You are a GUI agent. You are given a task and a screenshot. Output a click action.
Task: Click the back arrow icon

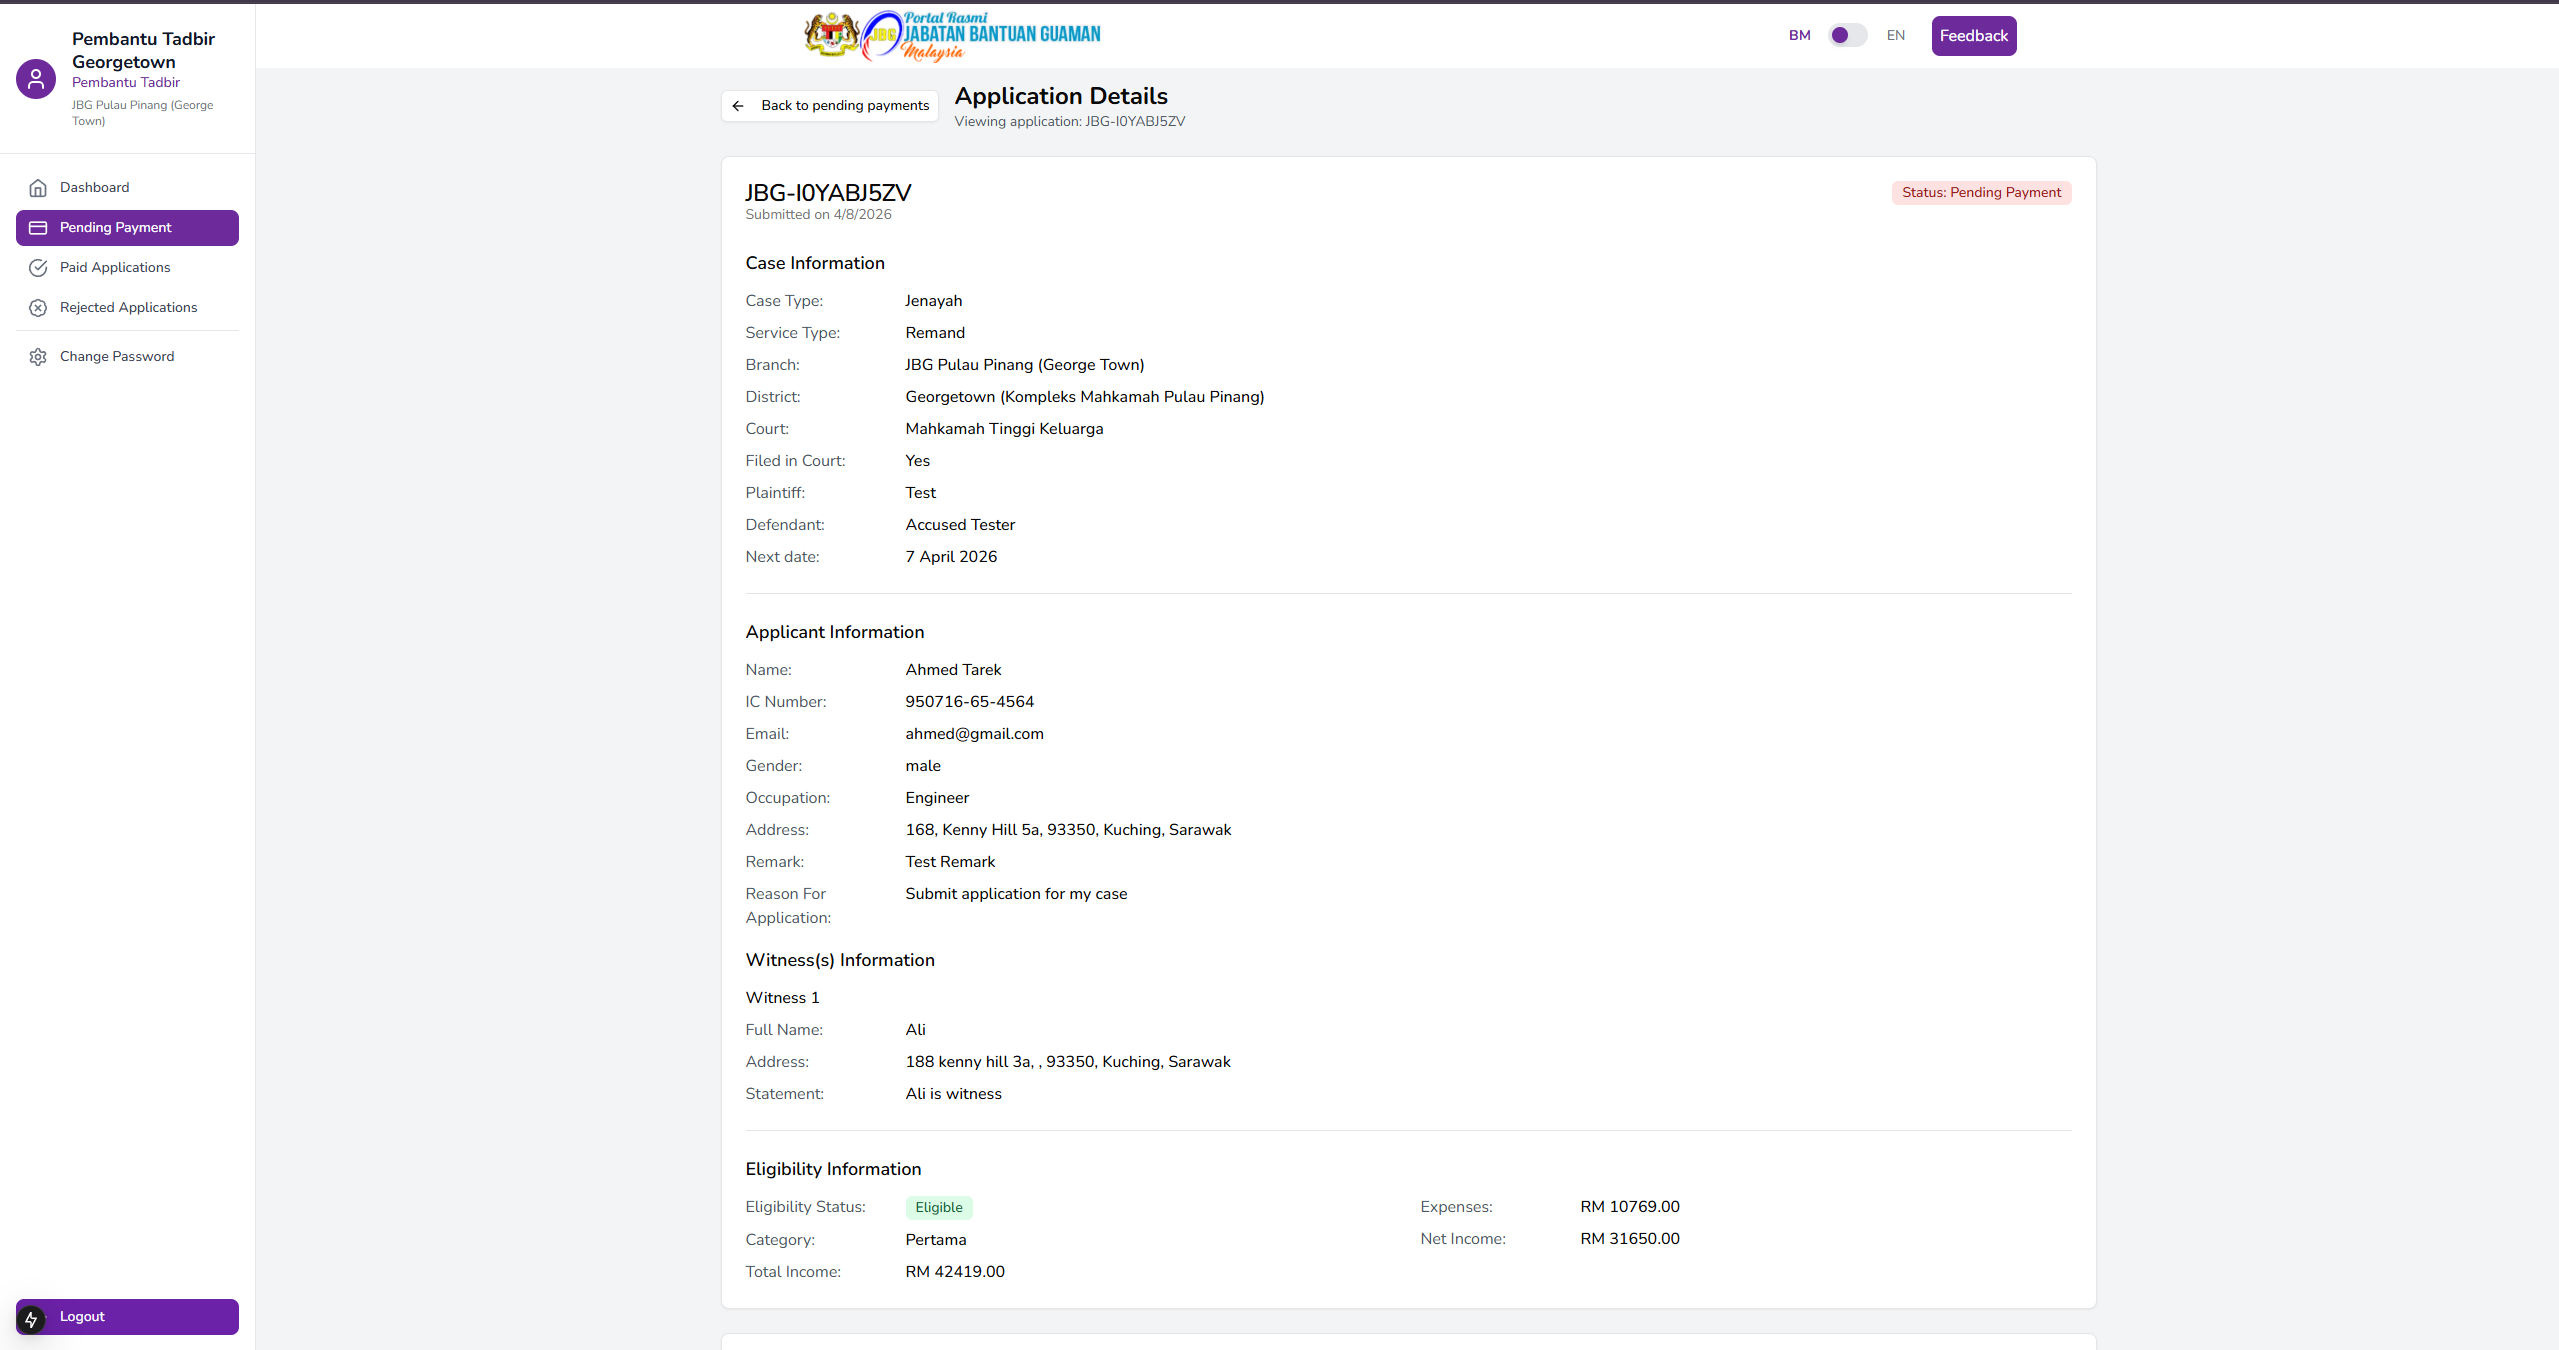pyautogui.click(x=738, y=106)
